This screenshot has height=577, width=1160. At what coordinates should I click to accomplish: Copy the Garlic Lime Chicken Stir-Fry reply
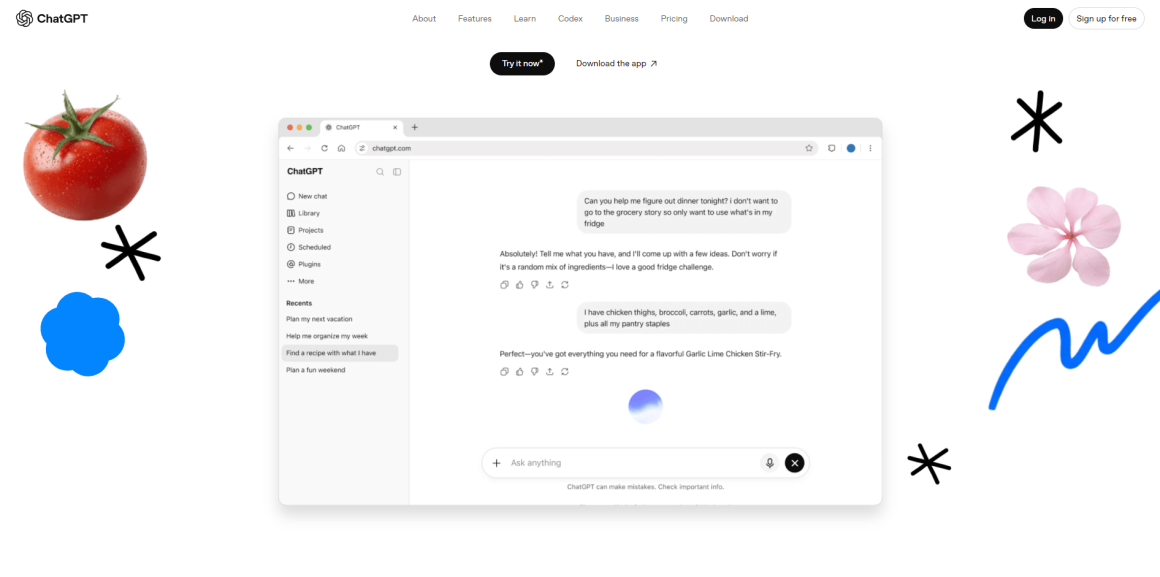(505, 371)
